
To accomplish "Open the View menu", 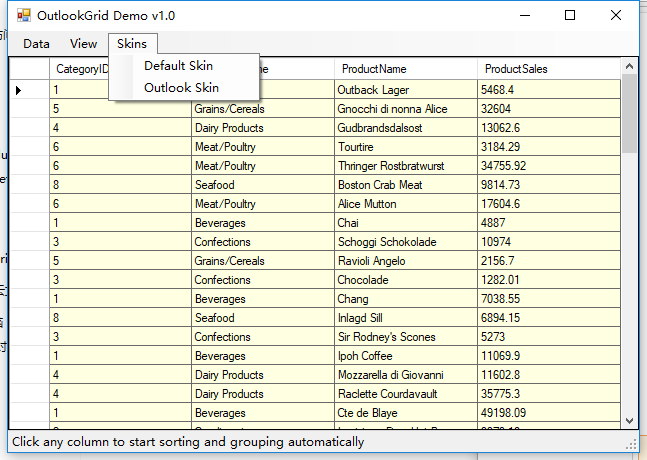I will click(83, 44).
